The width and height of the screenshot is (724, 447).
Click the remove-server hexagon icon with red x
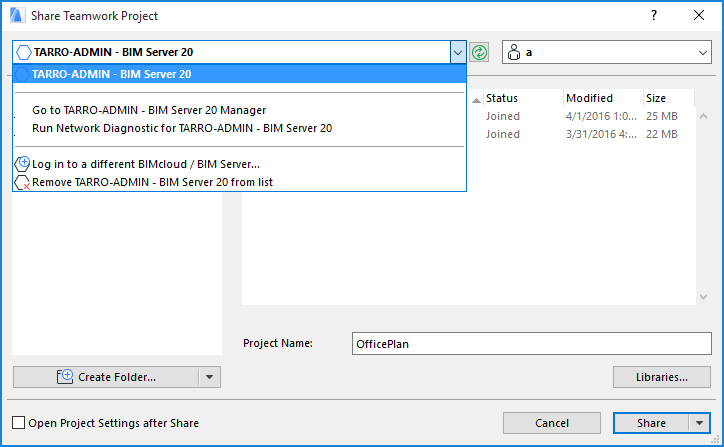pos(22,182)
